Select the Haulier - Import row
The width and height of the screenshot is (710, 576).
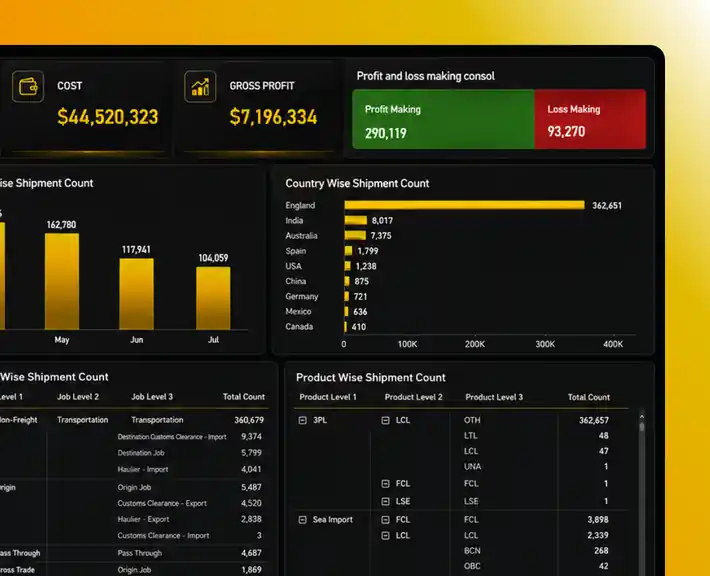coord(143,469)
